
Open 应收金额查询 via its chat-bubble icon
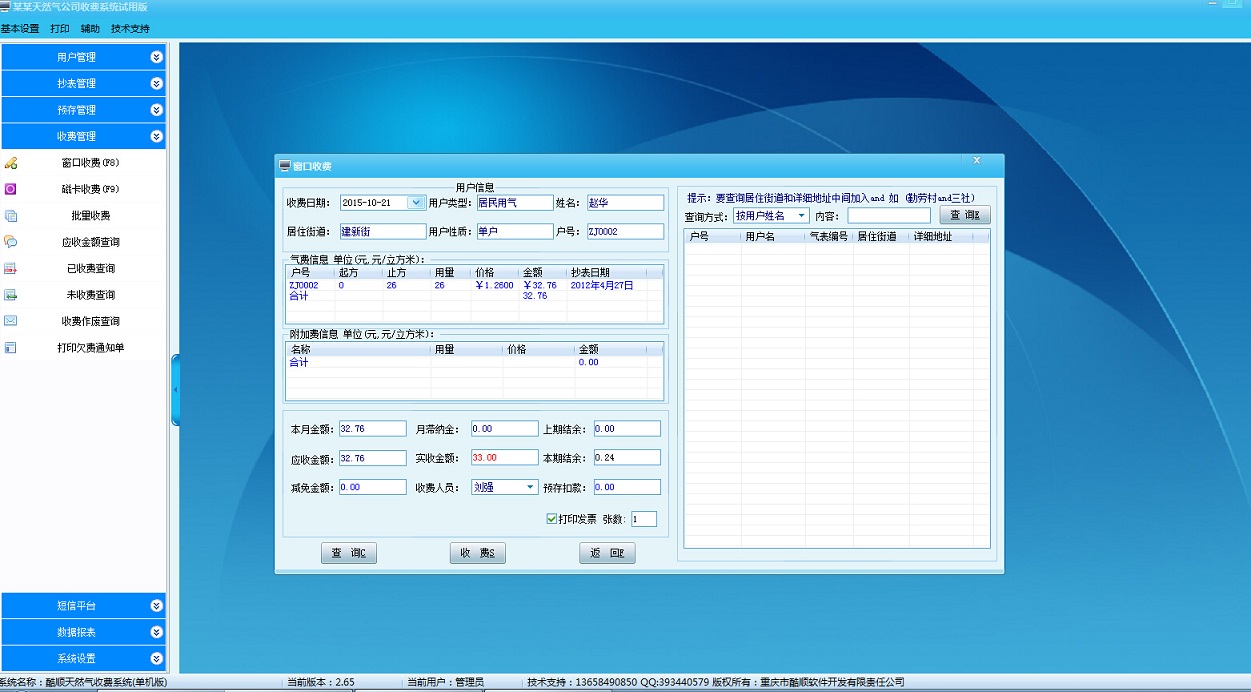coord(11,242)
